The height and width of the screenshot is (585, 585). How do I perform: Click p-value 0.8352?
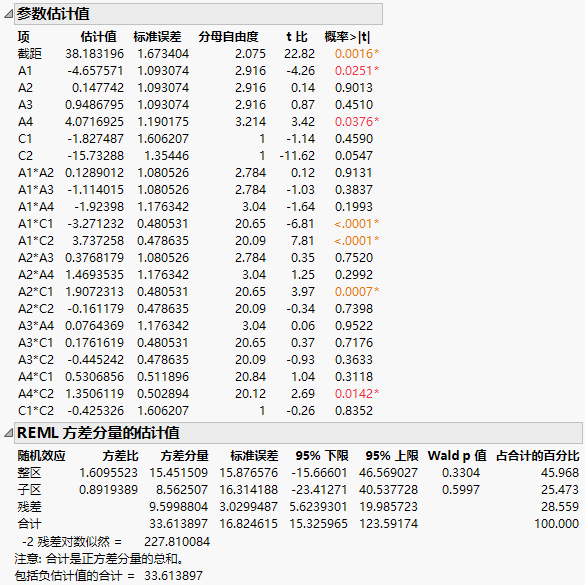[354, 411]
